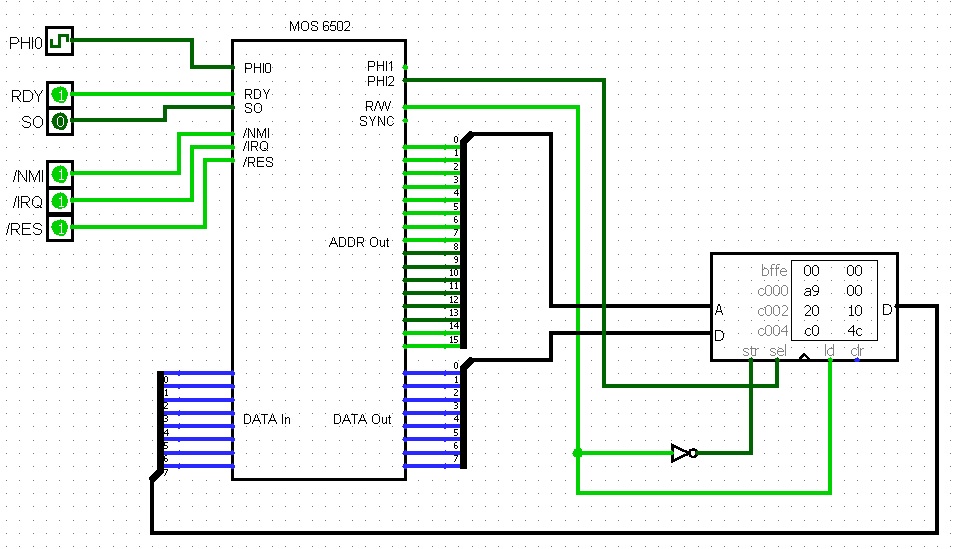Click the RAM sel port
Image resolution: width=961 pixels, height=549 pixels.
tap(777, 351)
